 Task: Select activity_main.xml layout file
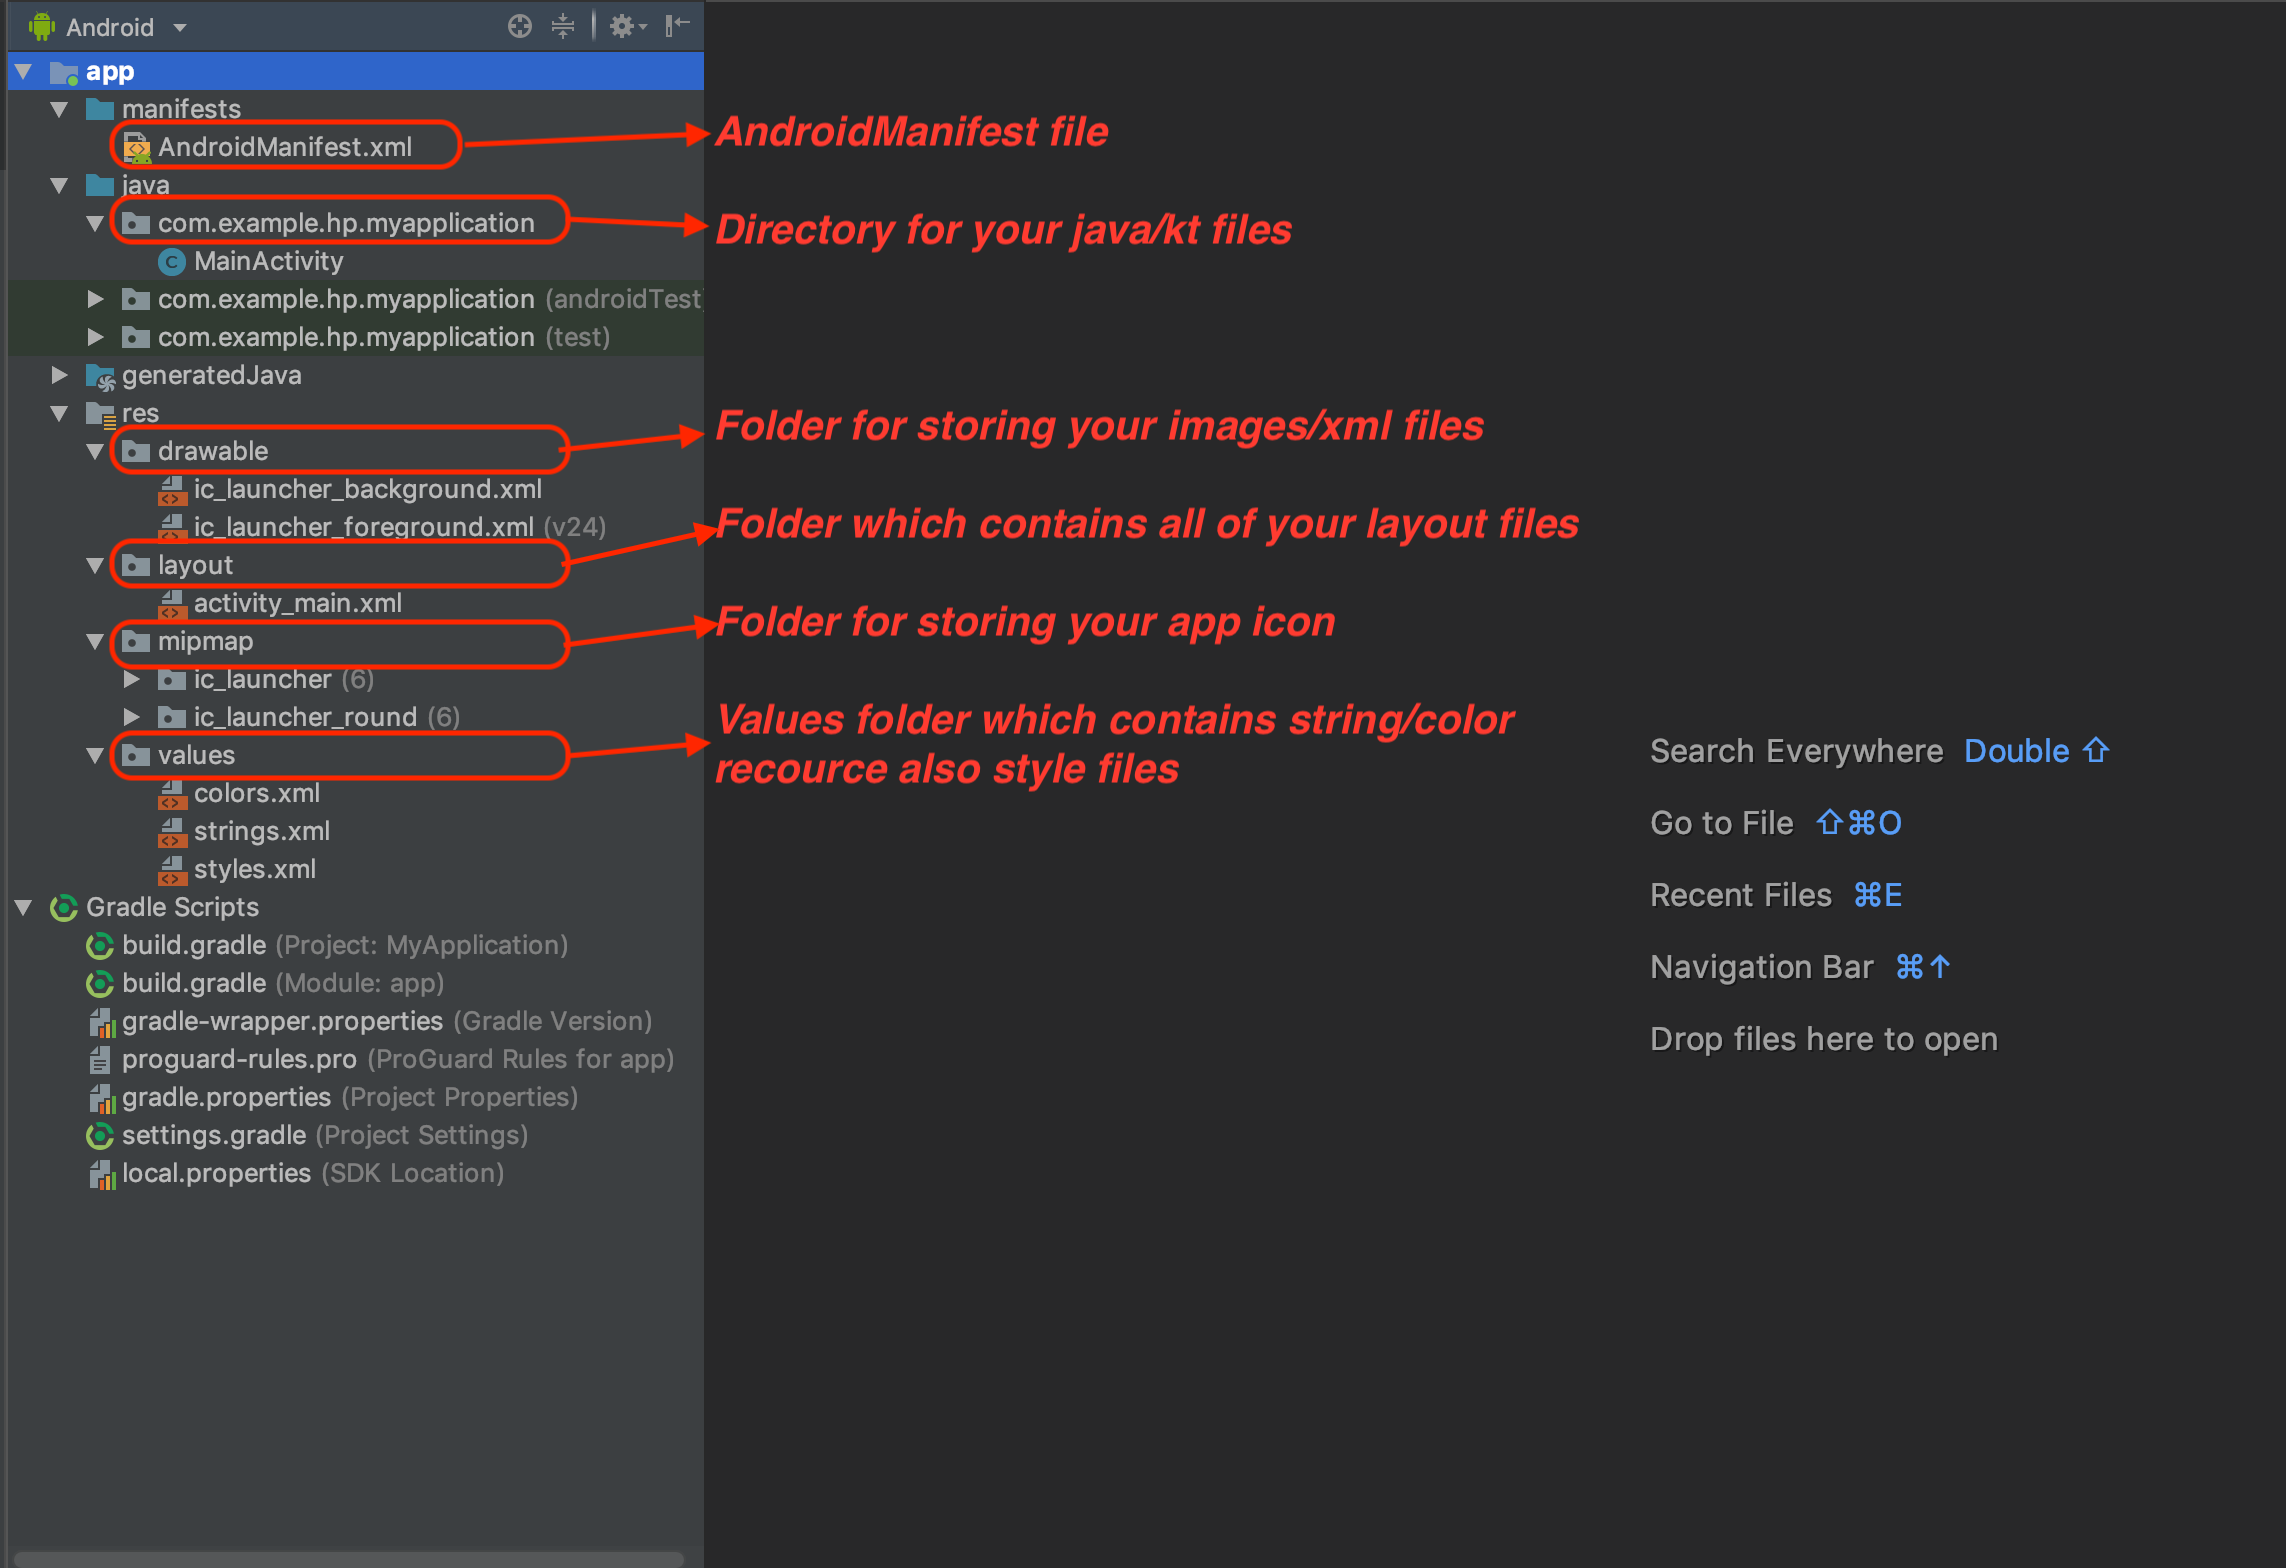coord(297,604)
